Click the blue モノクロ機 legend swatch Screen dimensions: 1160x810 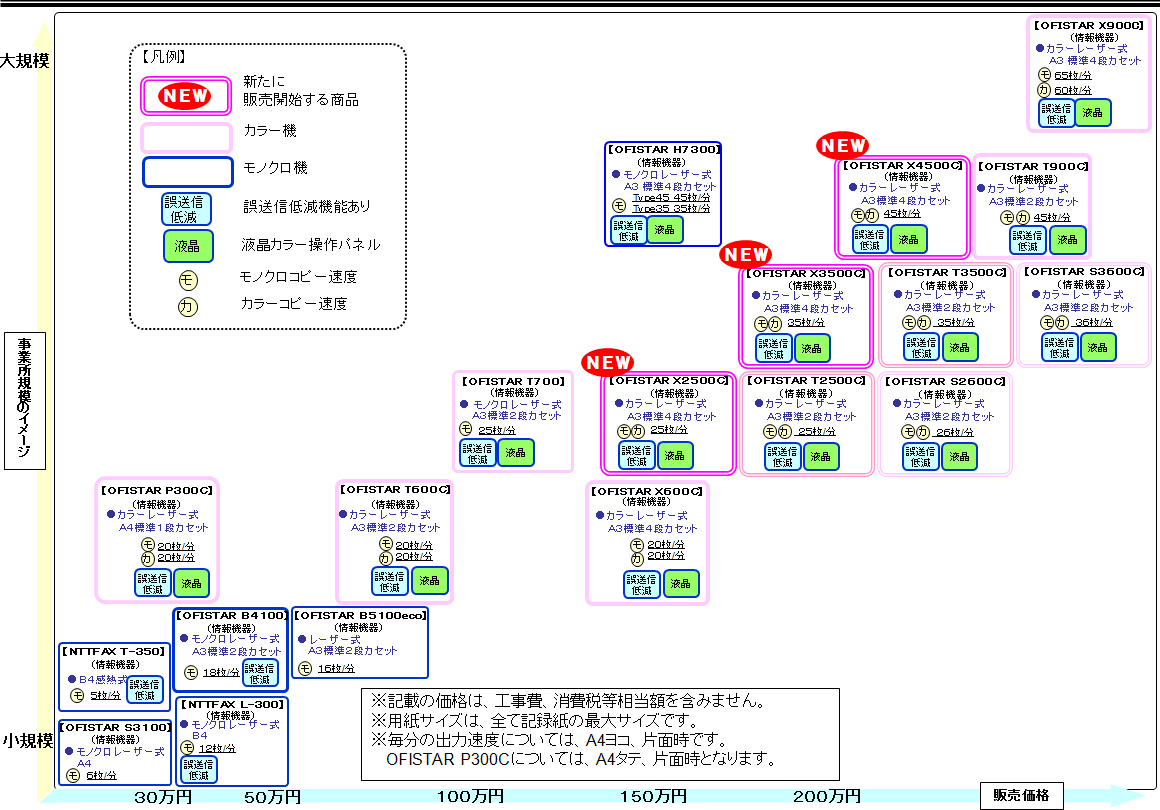[188, 172]
